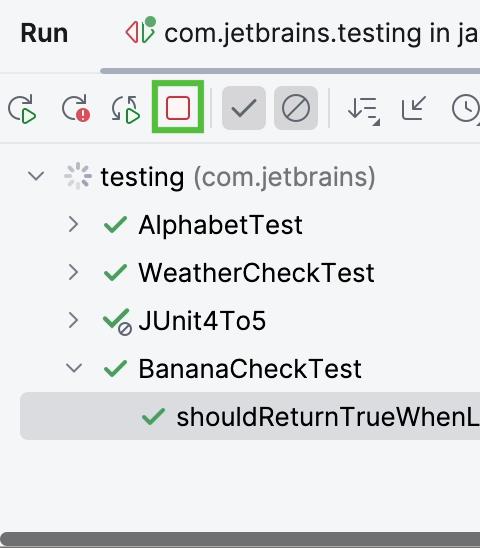Click the Run tool window title

point(44,34)
